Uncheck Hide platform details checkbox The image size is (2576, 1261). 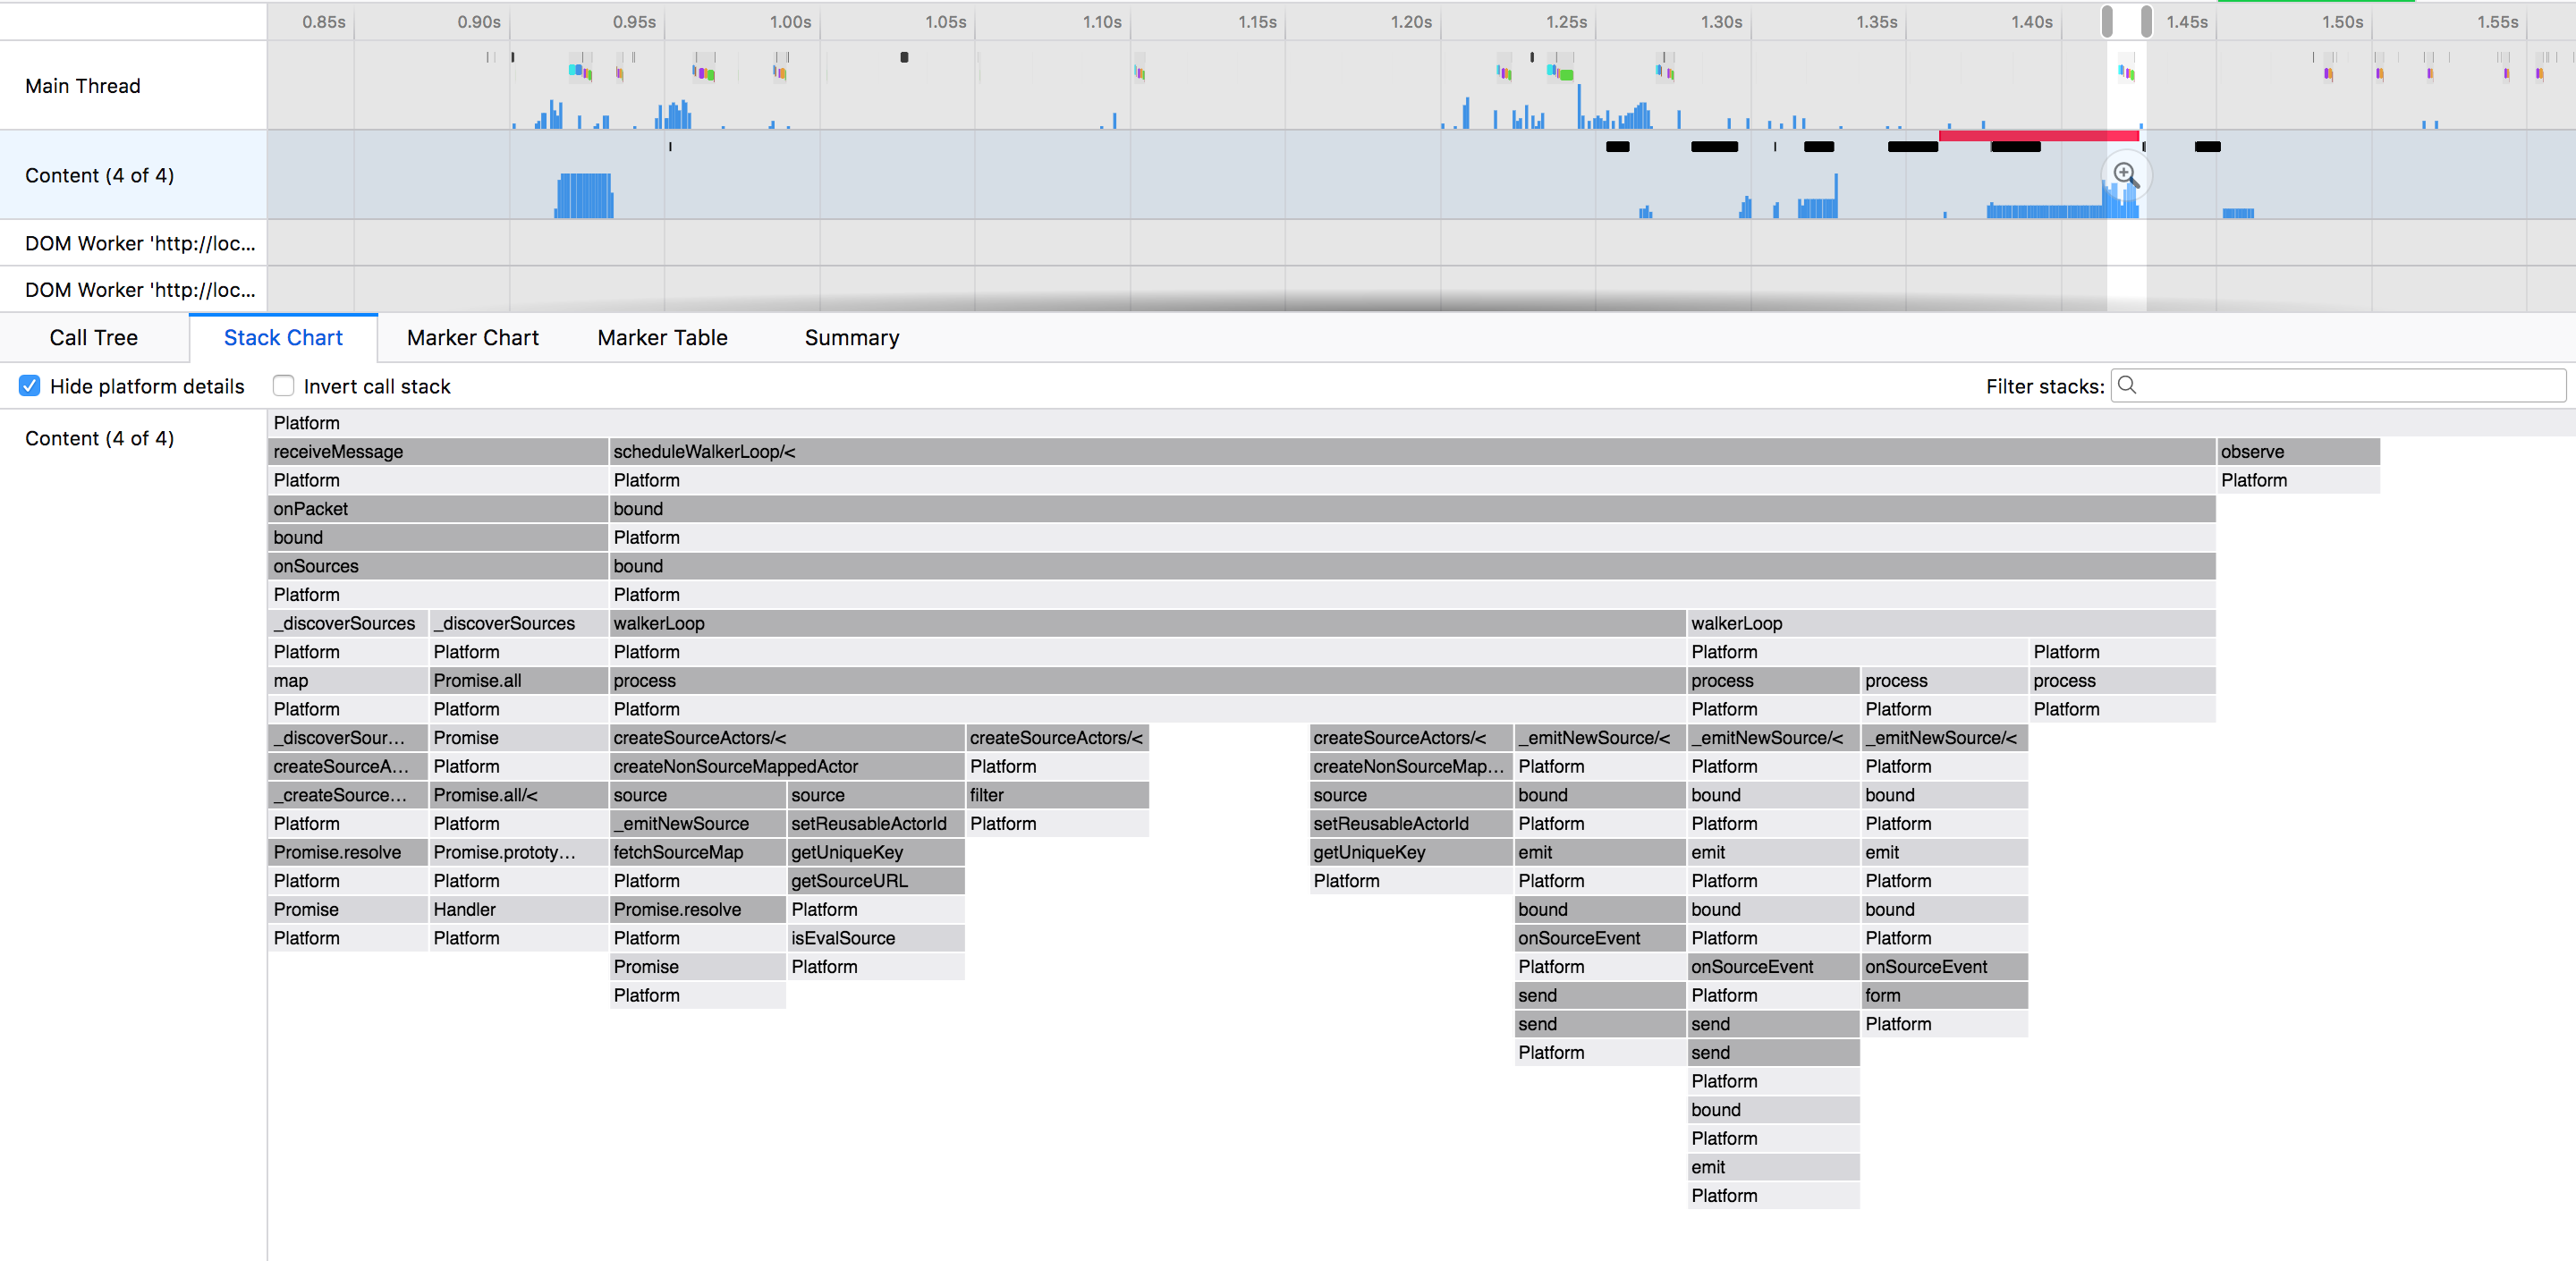30,386
